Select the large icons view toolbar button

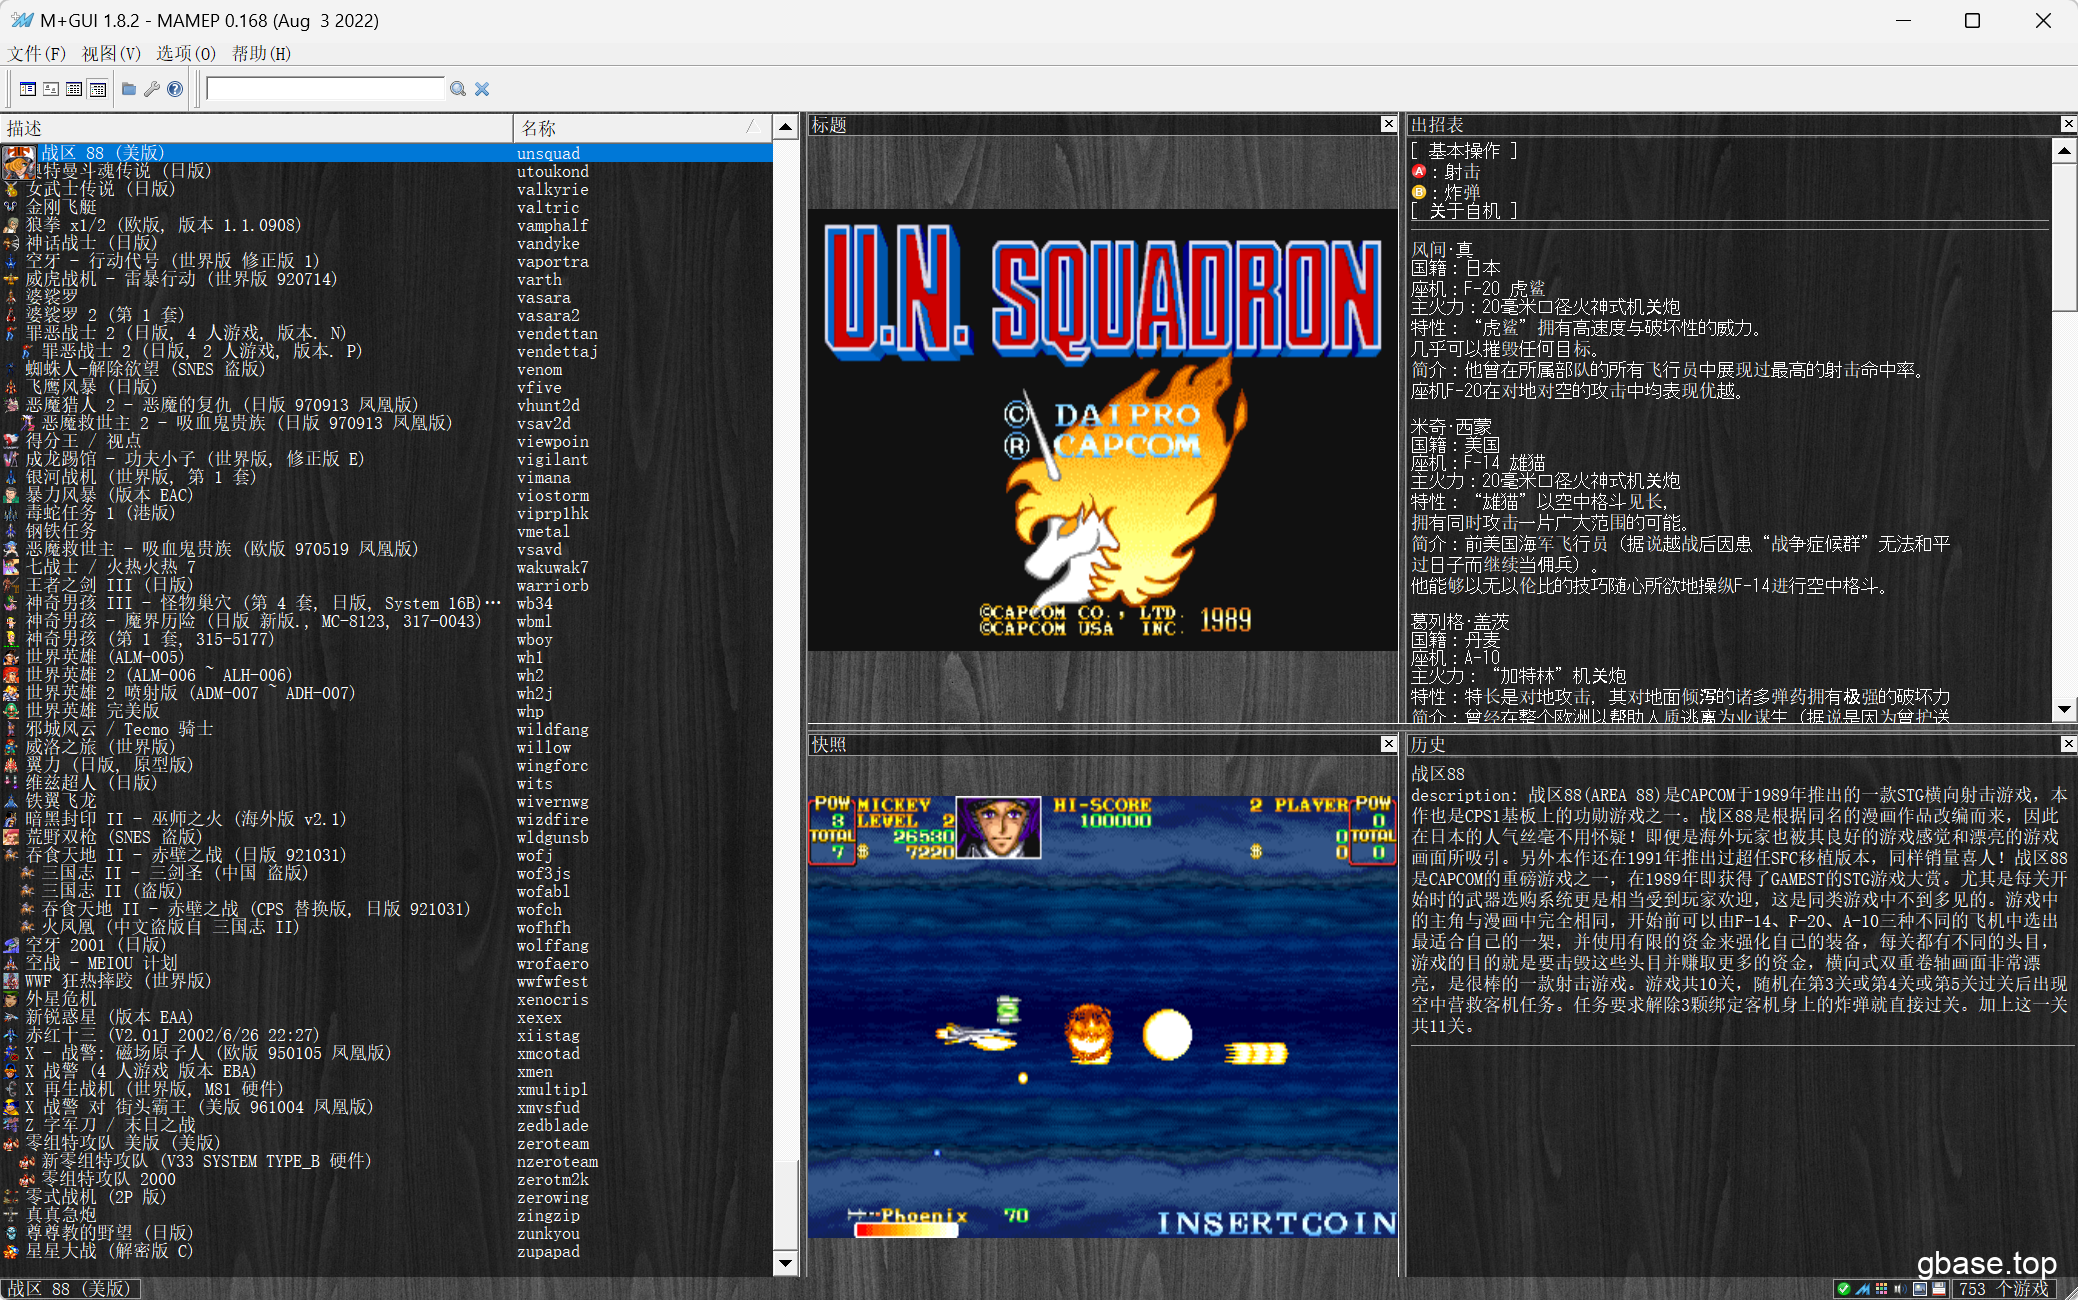[51, 89]
